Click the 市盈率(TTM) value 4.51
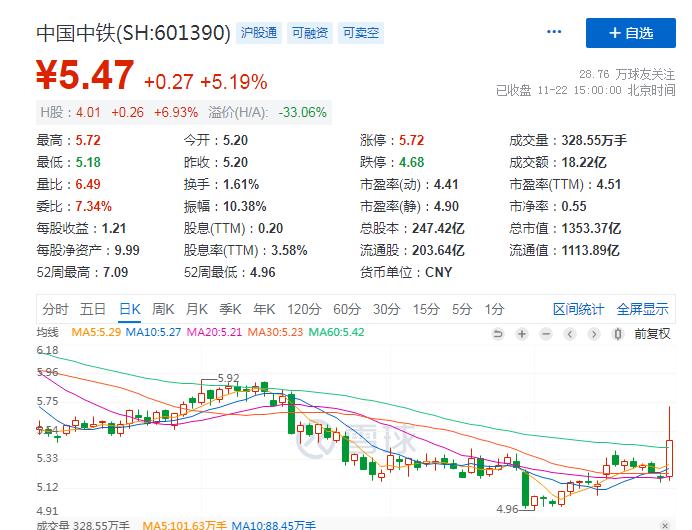Viewport: 692px width, 530px height. (x=609, y=184)
